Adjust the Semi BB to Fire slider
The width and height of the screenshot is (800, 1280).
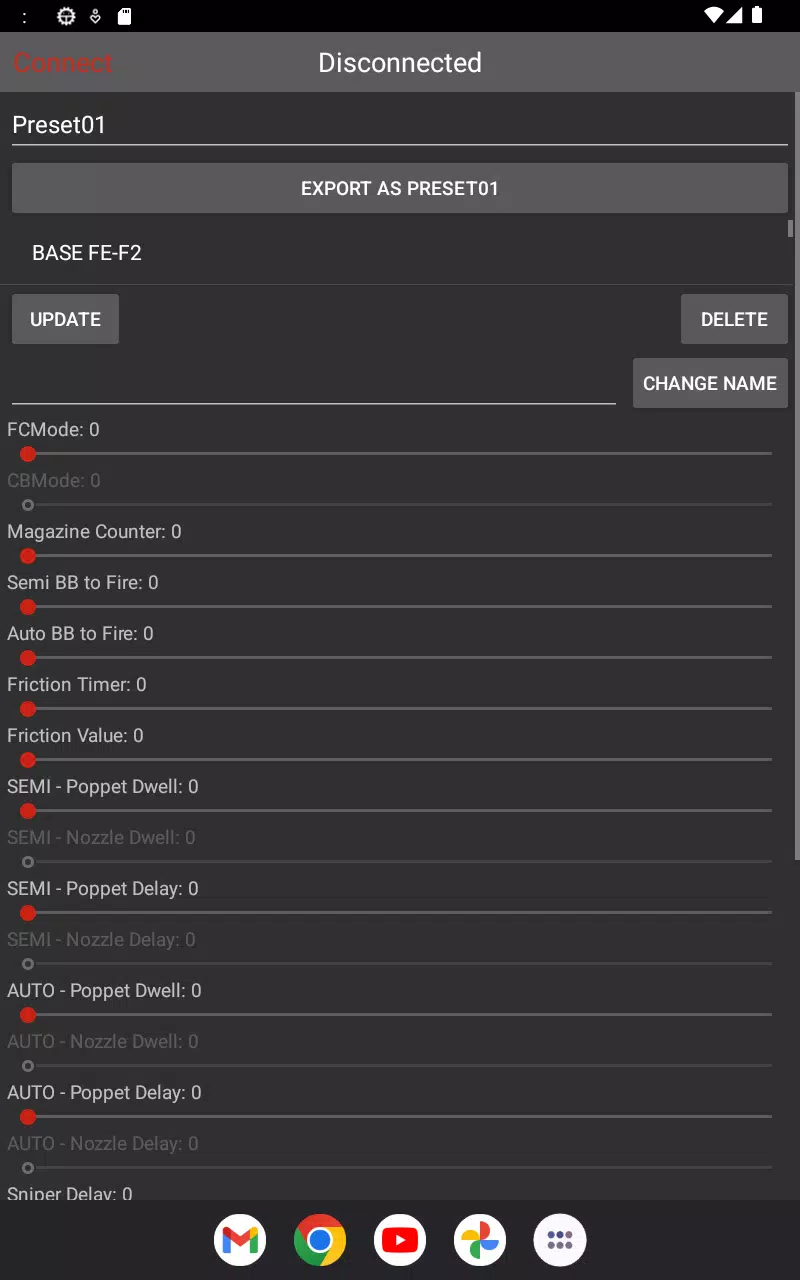click(x=400, y=607)
